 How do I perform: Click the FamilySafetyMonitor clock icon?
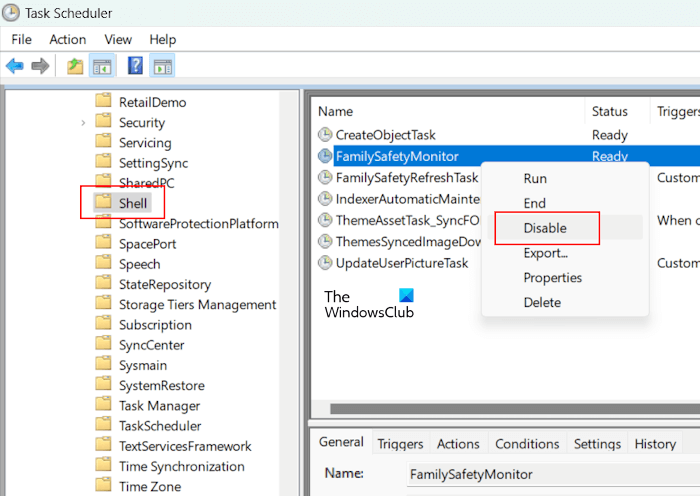325,155
